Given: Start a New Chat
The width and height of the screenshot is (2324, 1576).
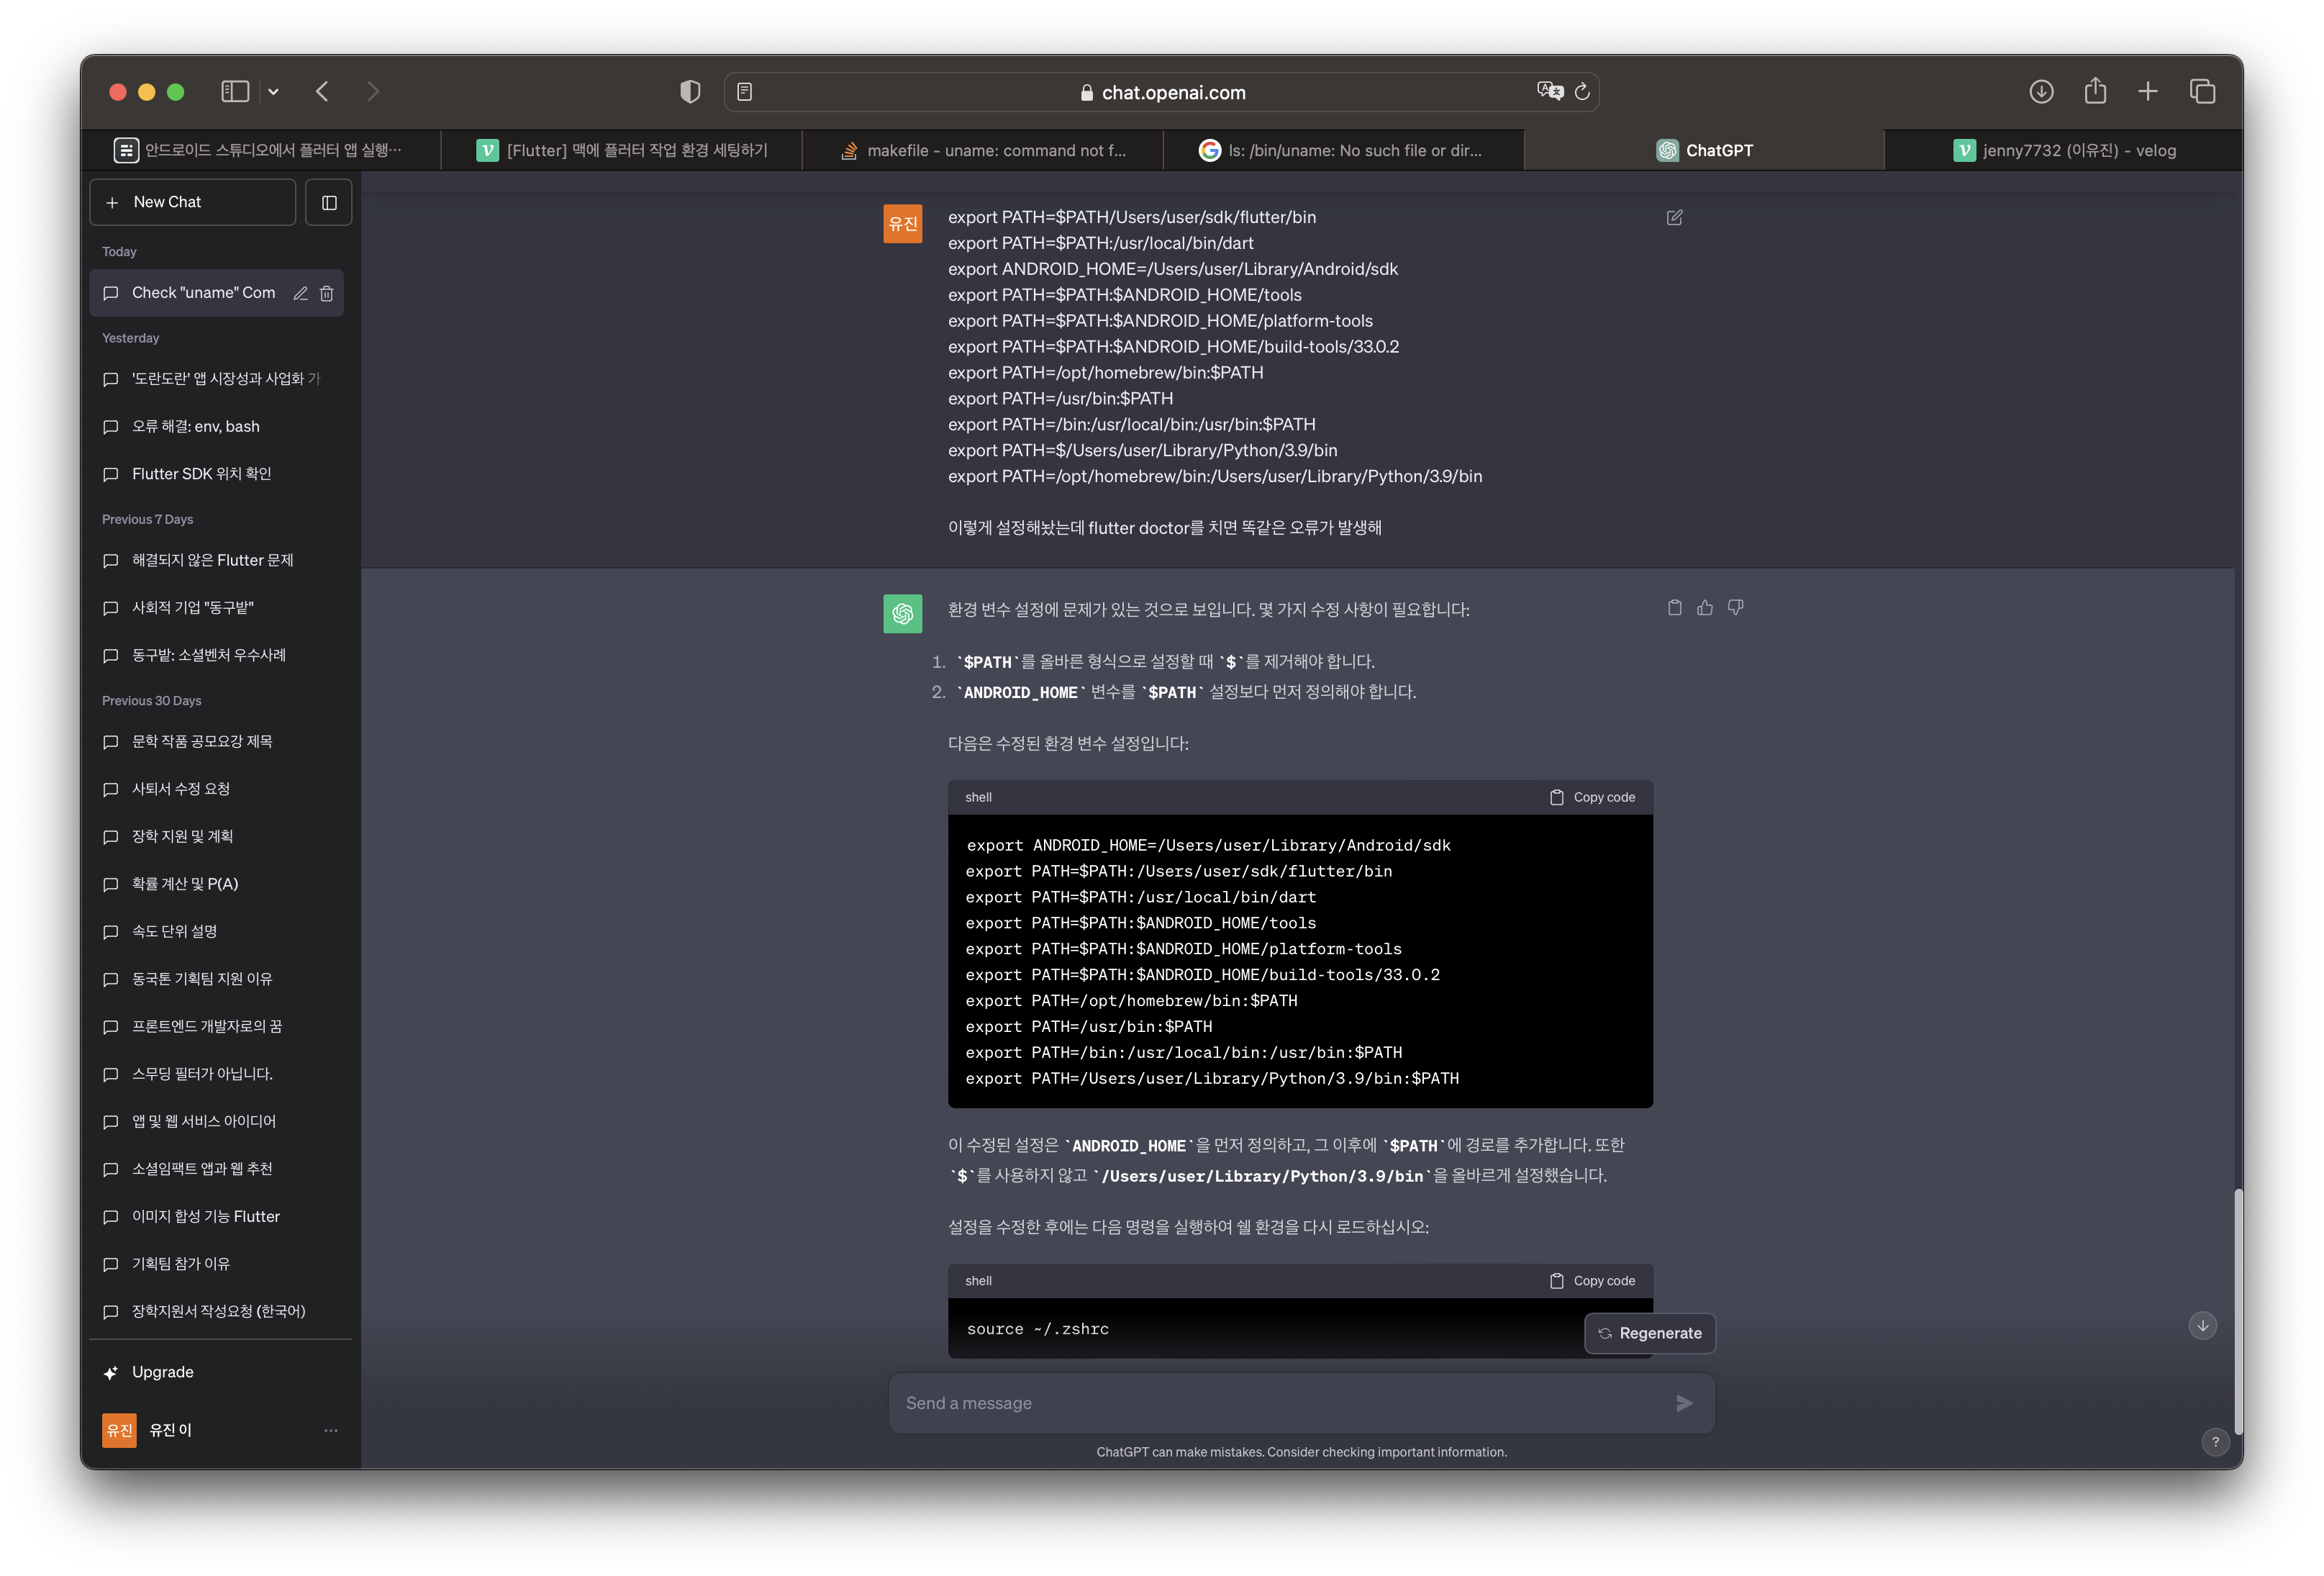Looking at the screenshot, I should tap(193, 202).
